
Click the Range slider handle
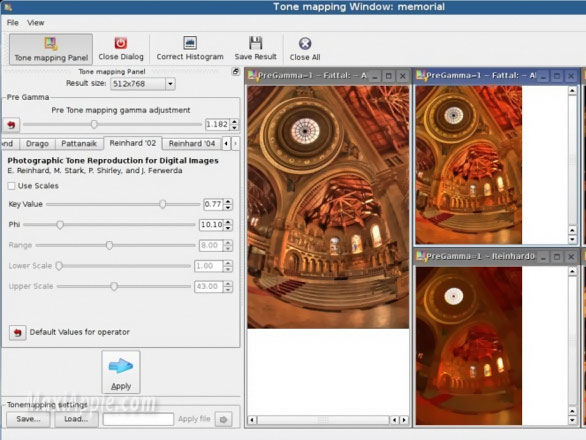(x=109, y=245)
